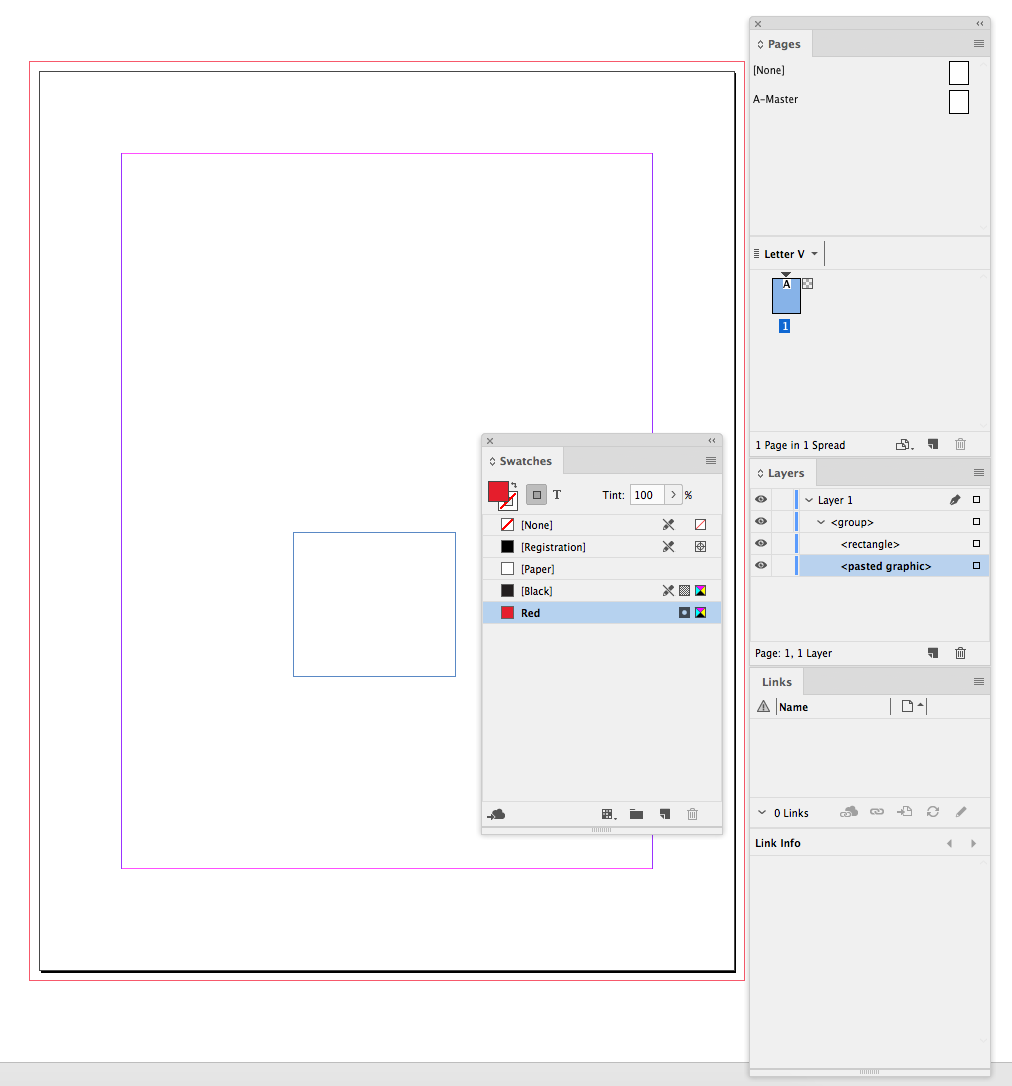Screen dimensions: 1012x1086
Task: Hide the <rectangle> object with its eye toggle
Action: [761, 543]
